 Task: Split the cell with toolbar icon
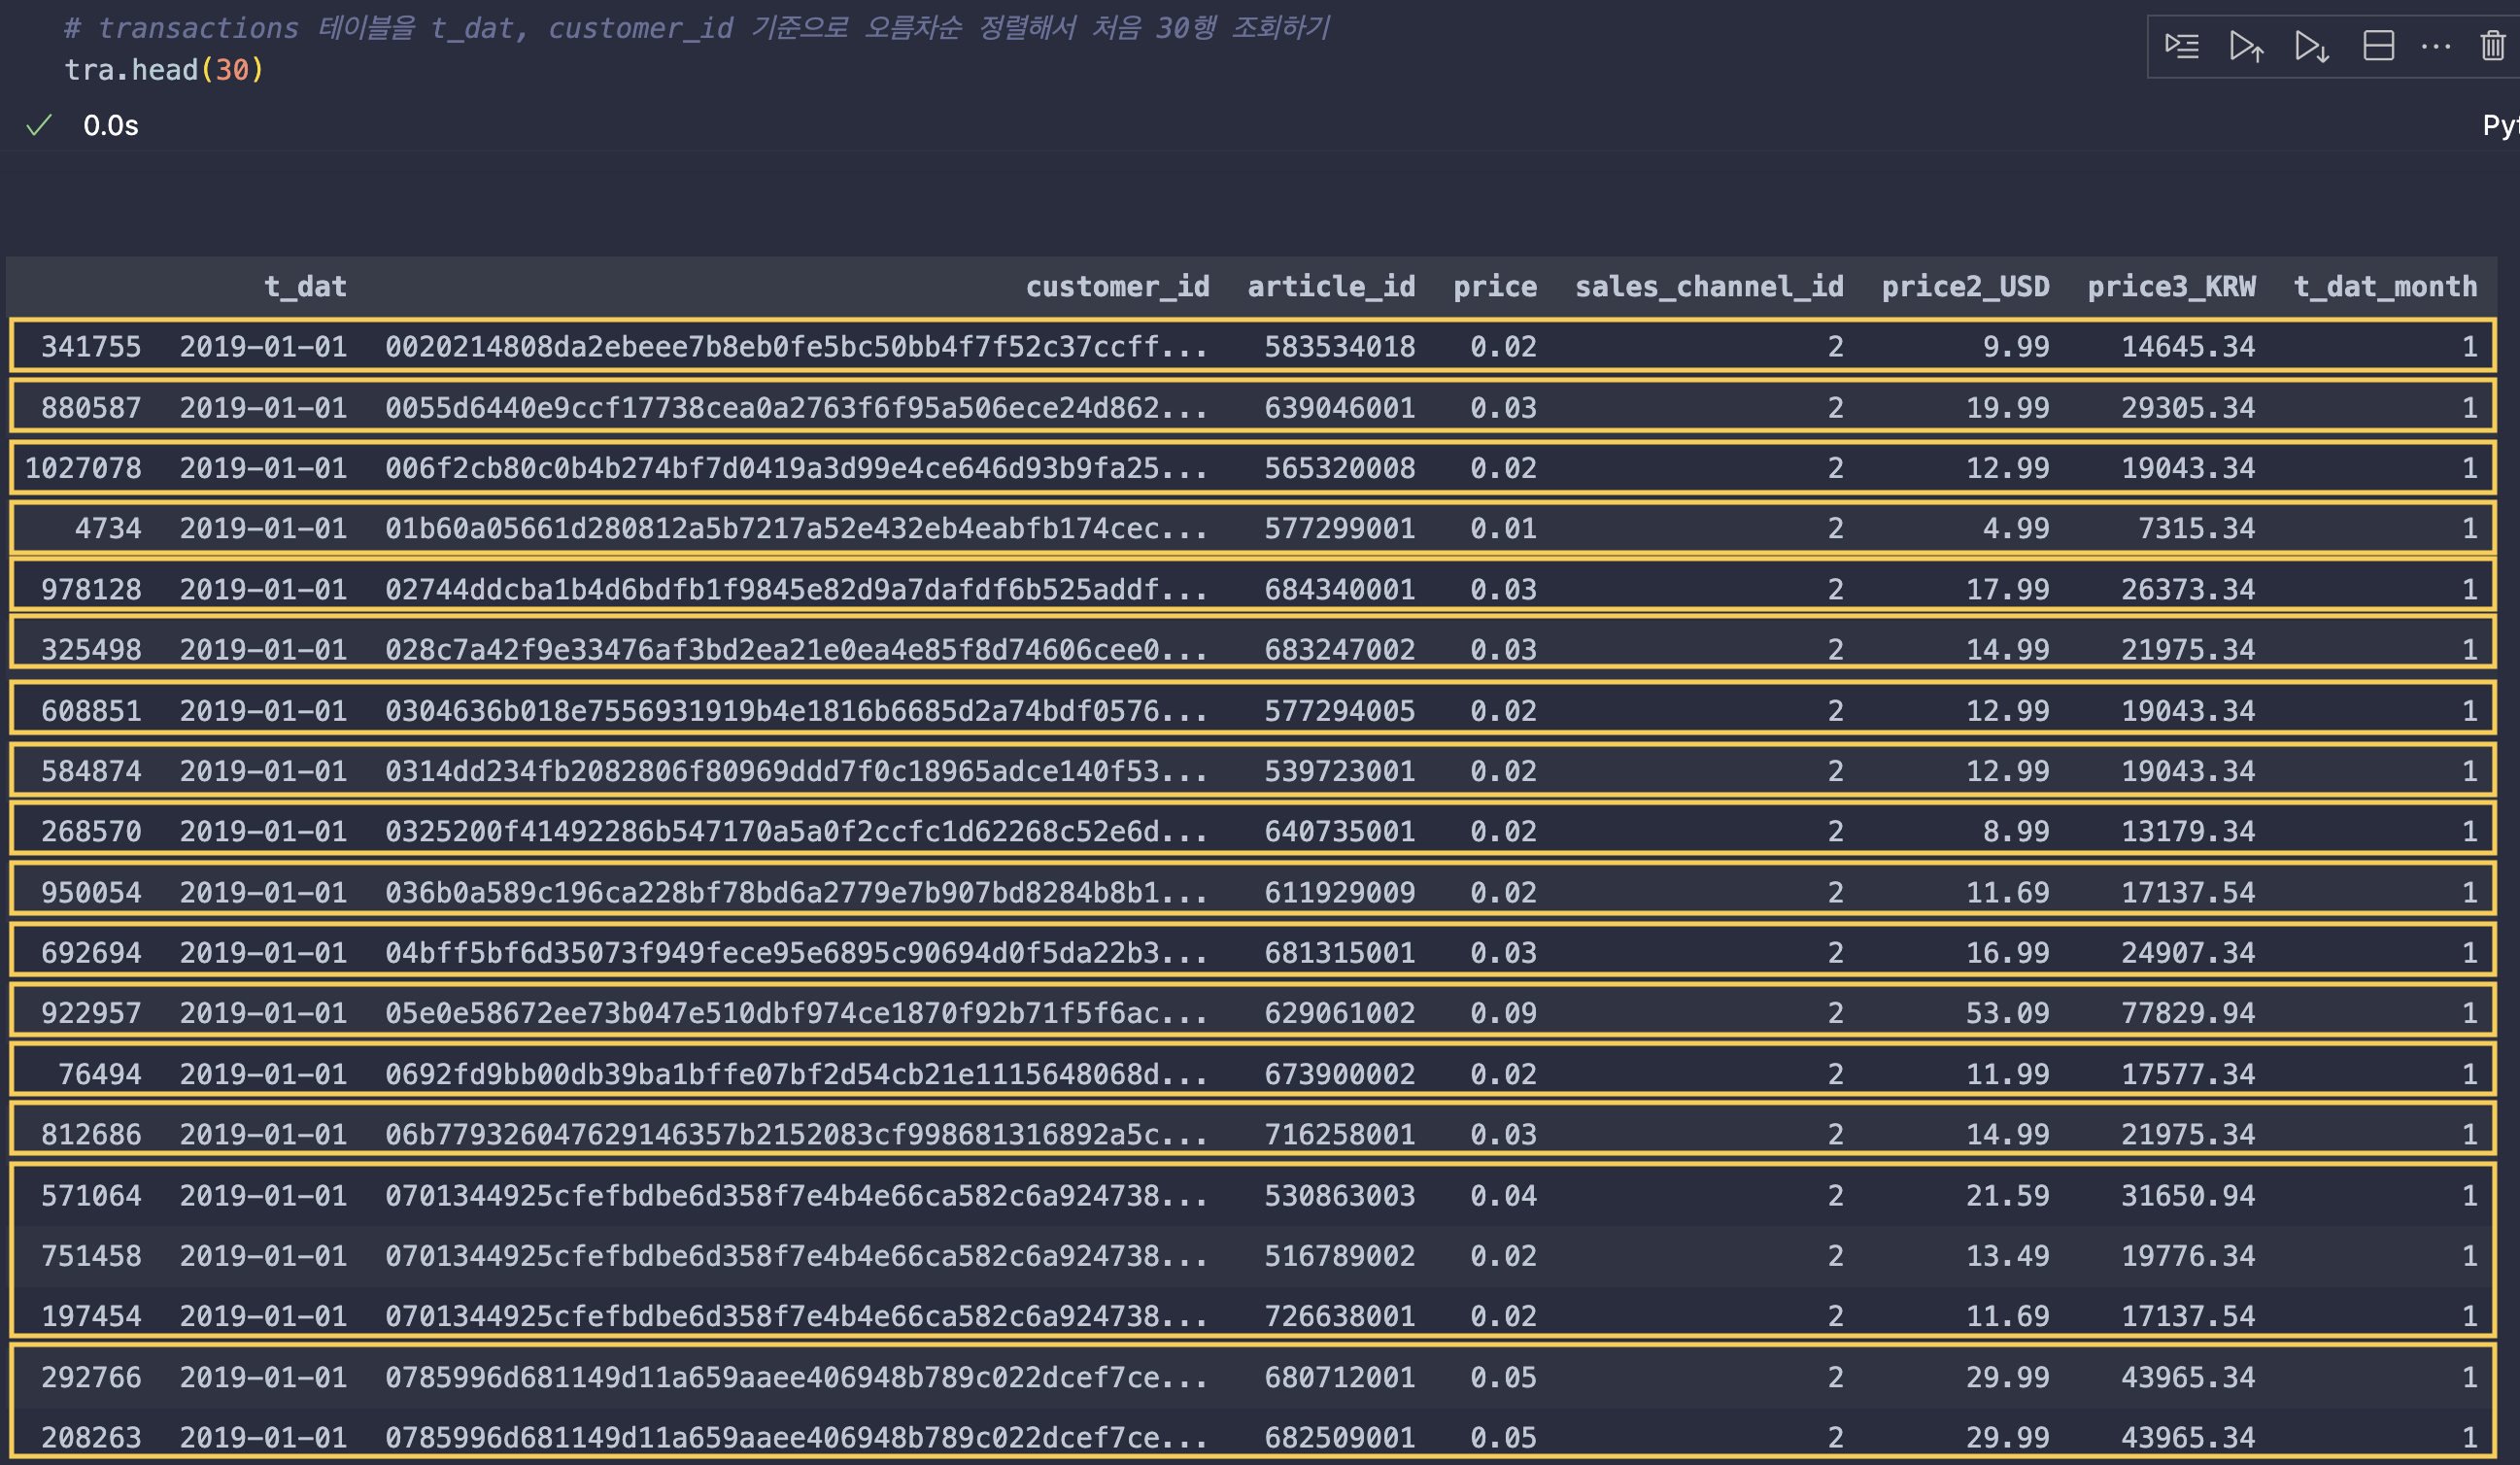[2378, 46]
